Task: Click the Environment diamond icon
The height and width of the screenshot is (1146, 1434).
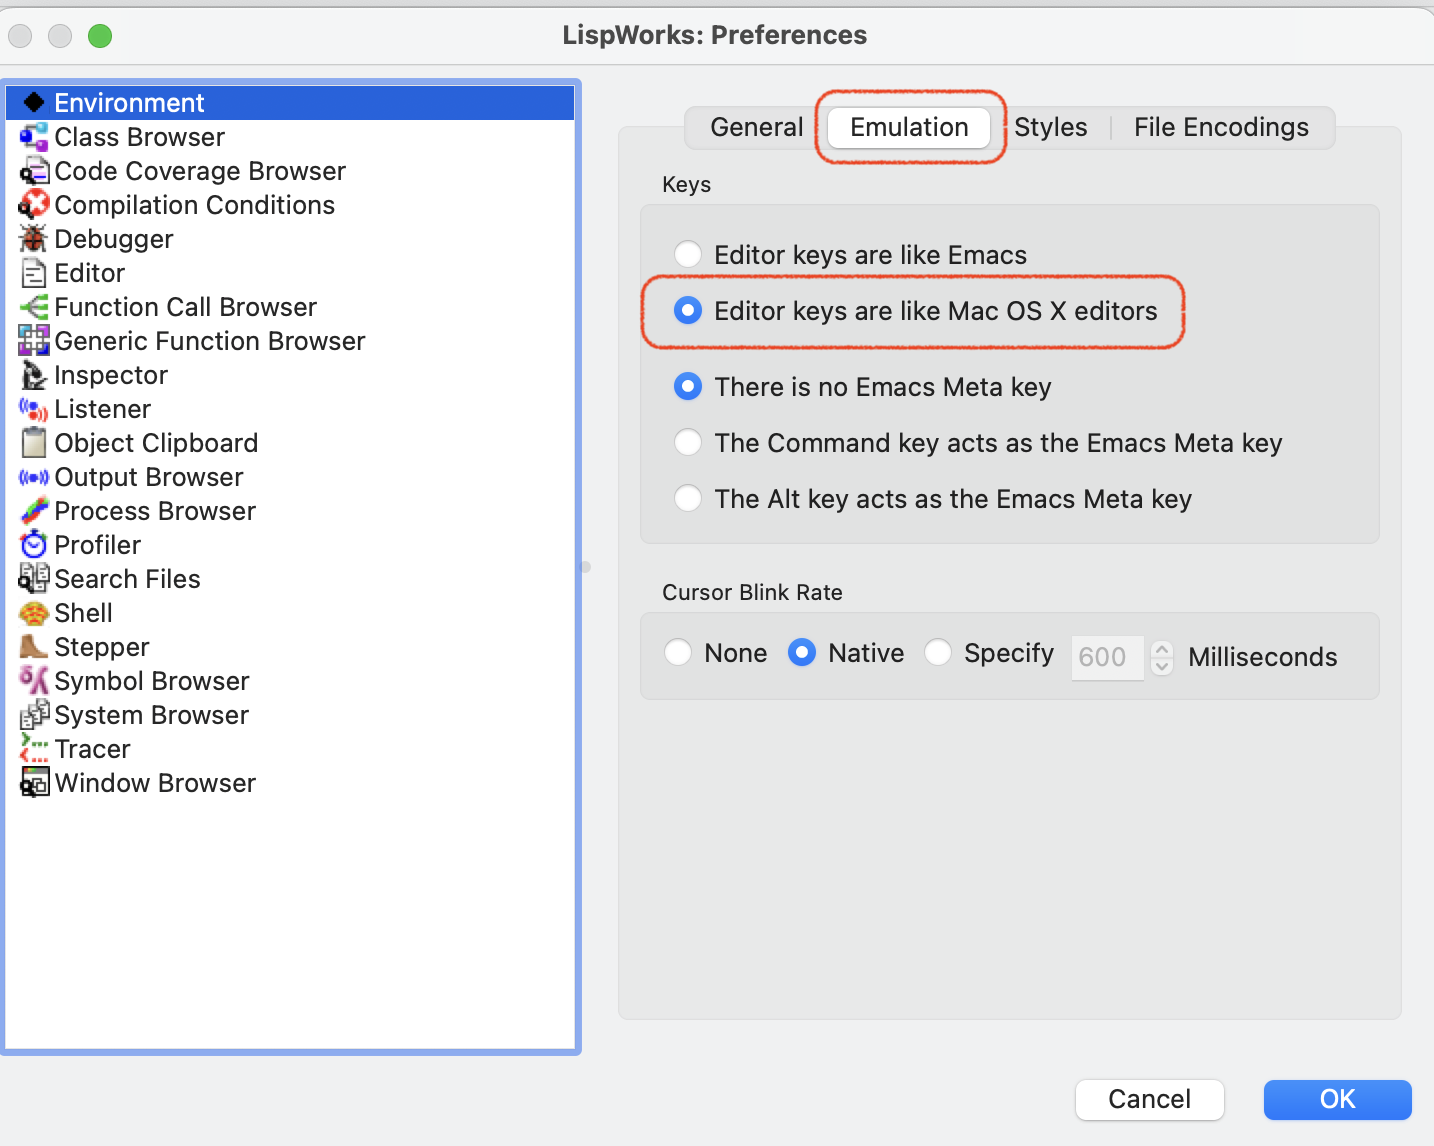Action: pyautogui.click(x=34, y=102)
